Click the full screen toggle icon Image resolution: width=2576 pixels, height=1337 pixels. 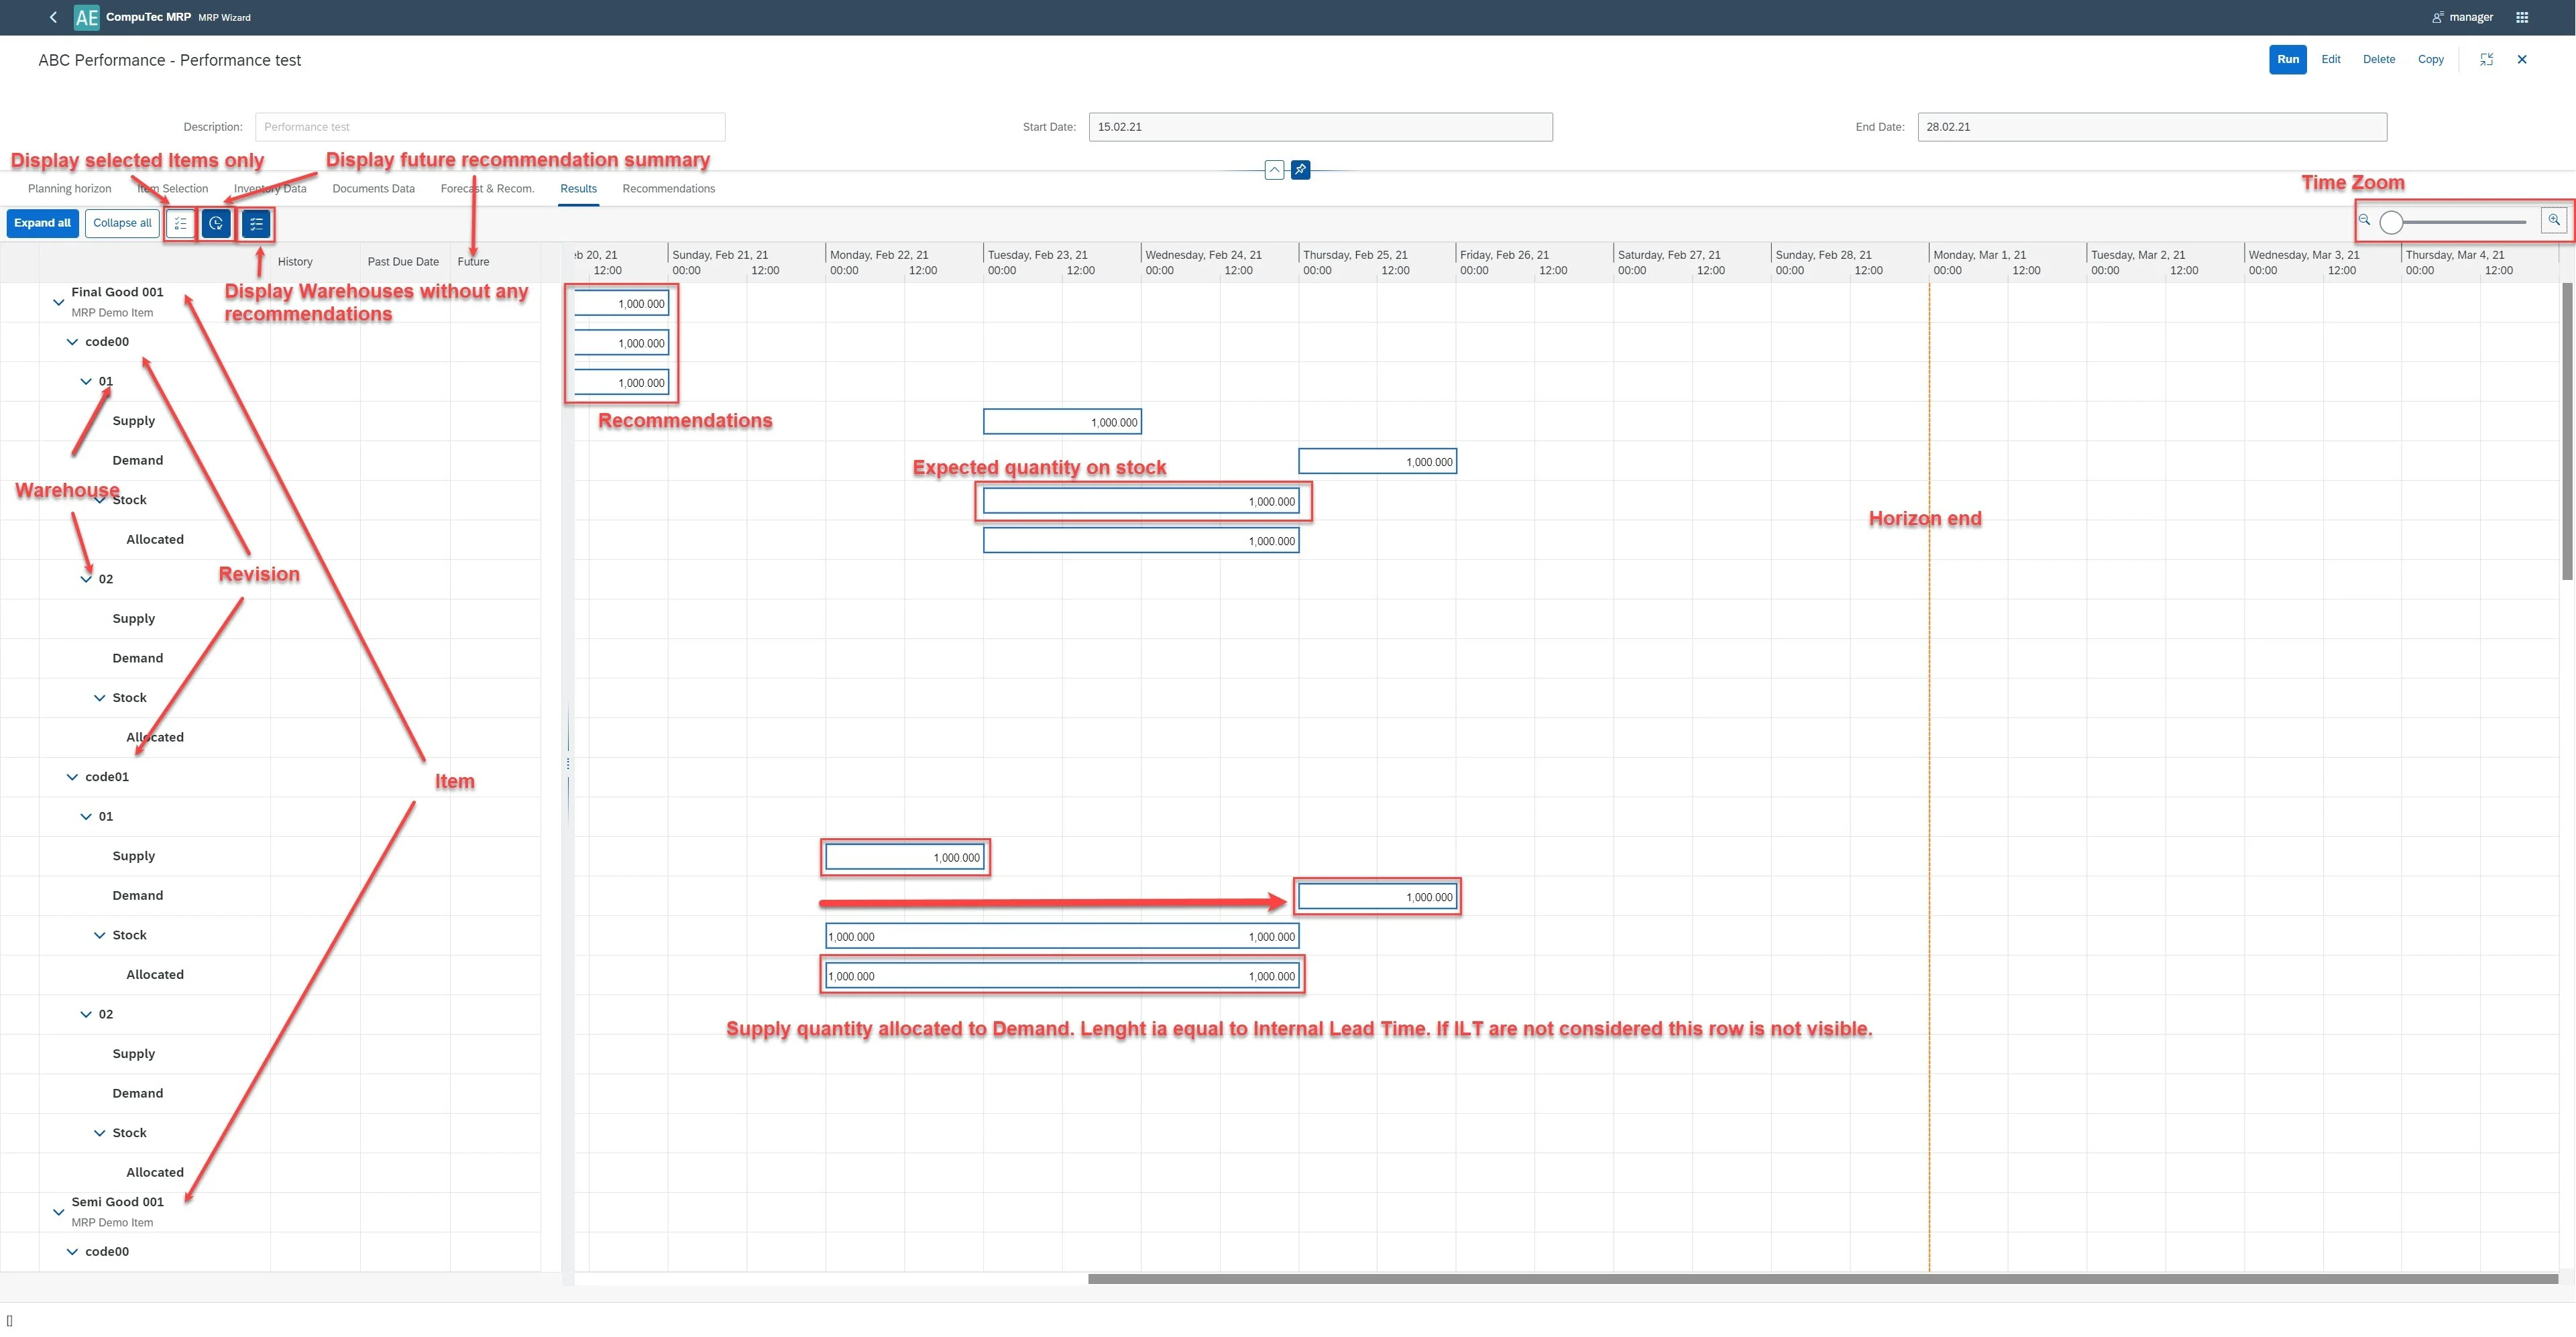click(2486, 59)
